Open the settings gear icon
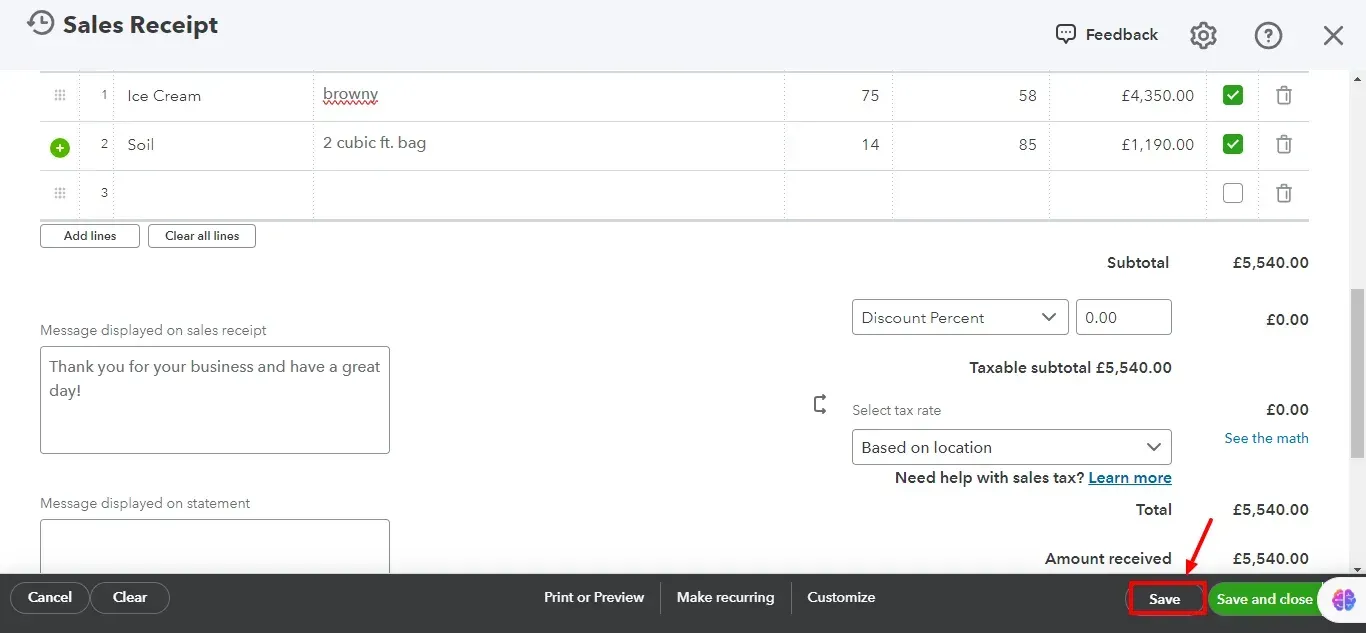1366x633 pixels. coord(1202,35)
